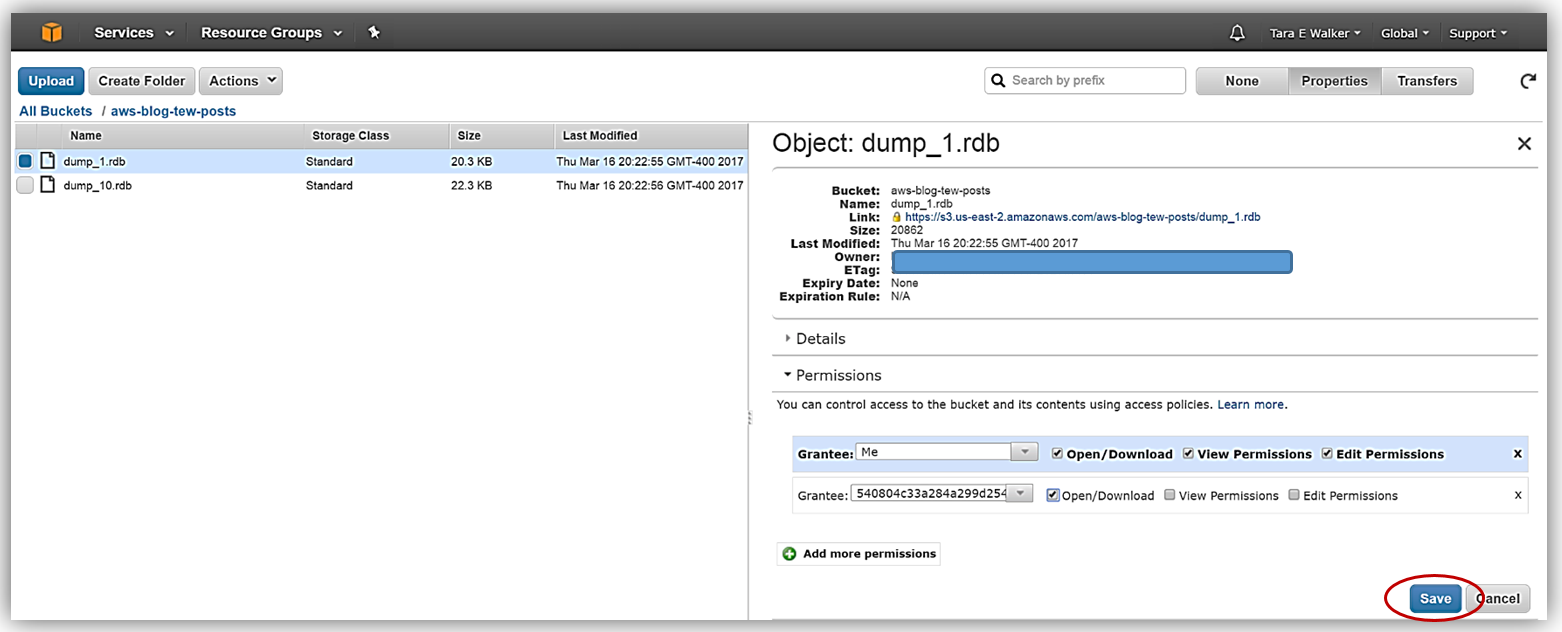Open the All Buckets breadcrumb link
This screenshot has height=632, width=1562.
click(56, 111)
